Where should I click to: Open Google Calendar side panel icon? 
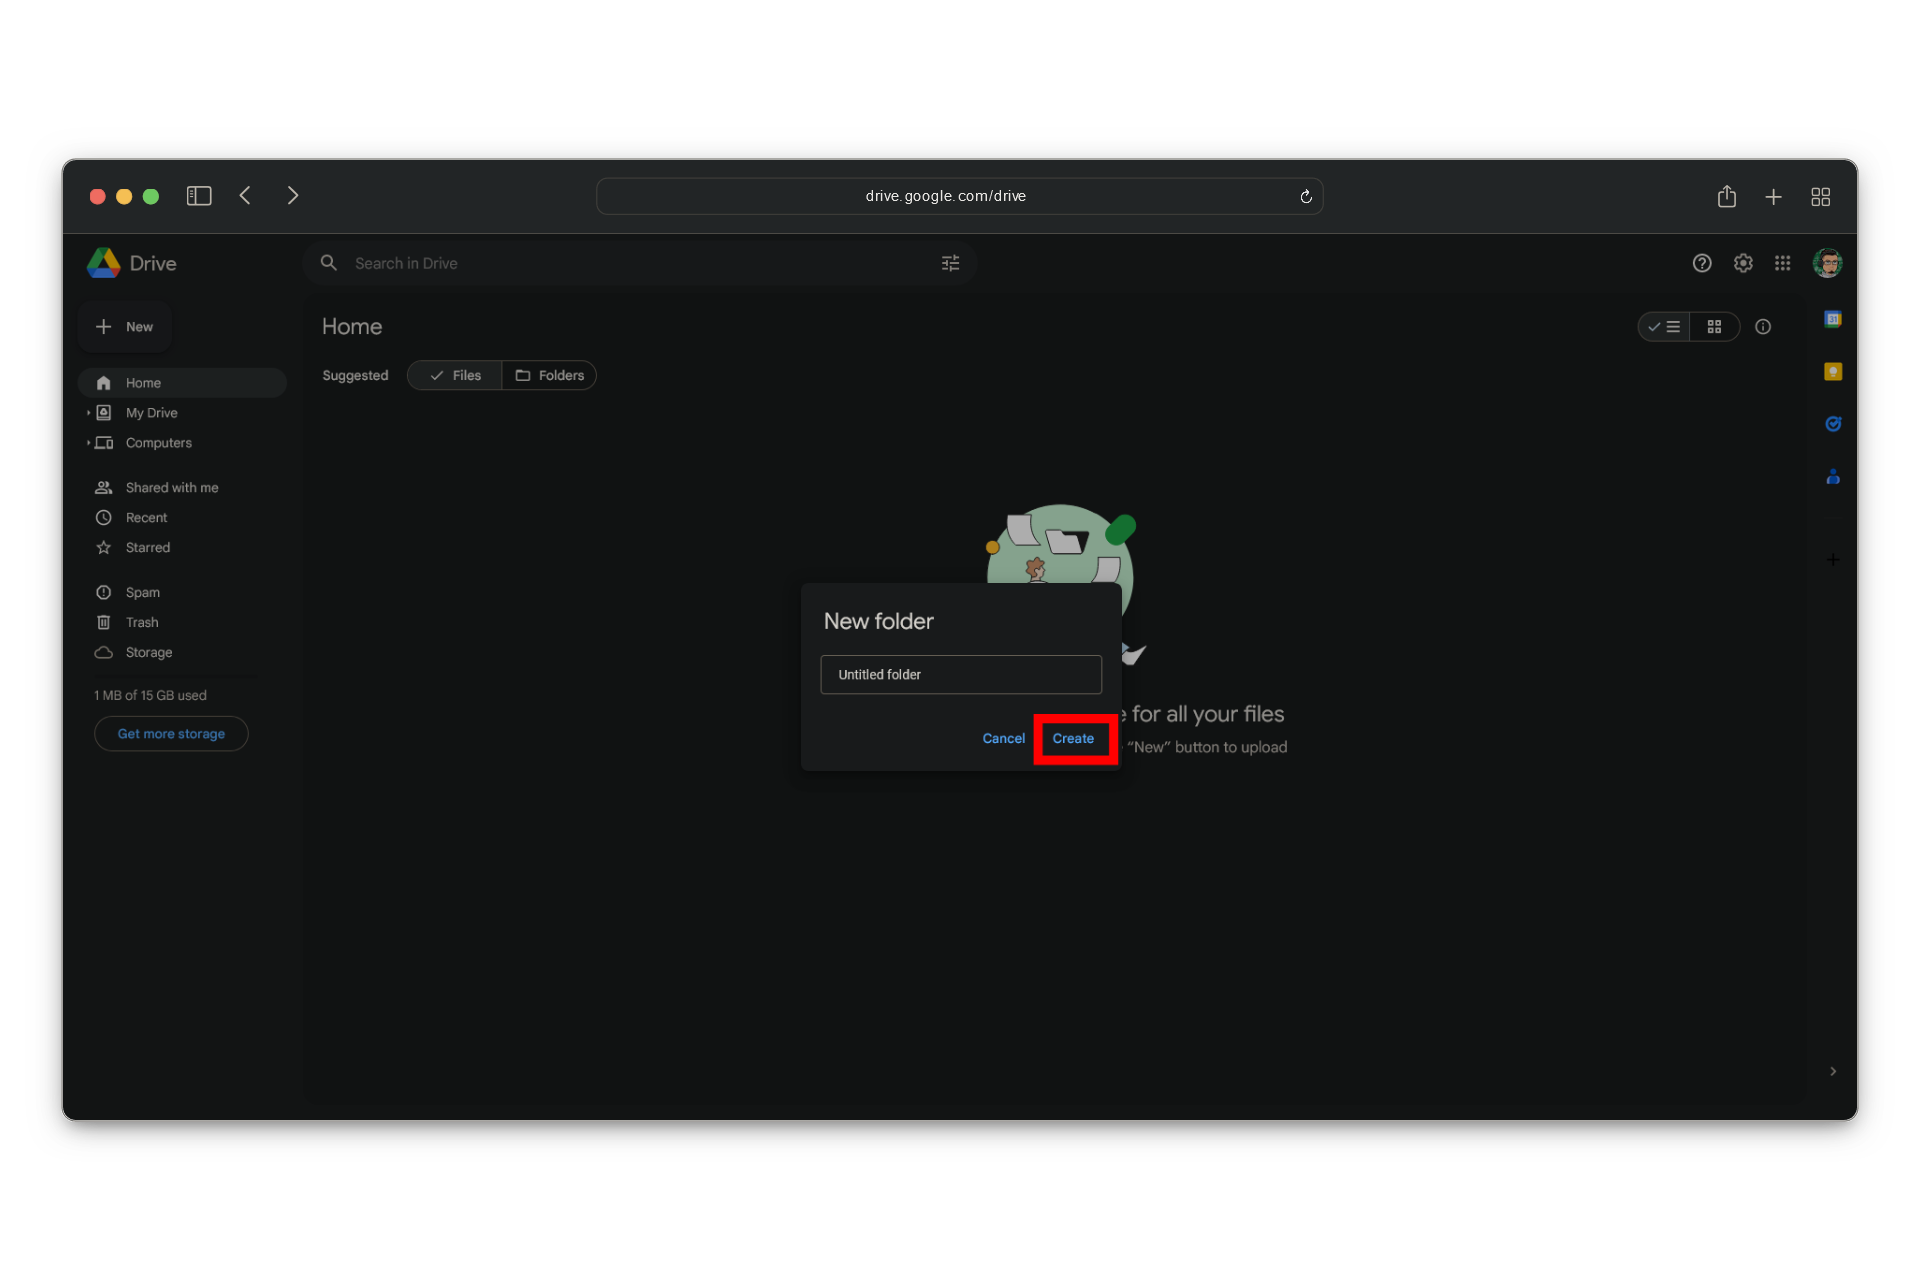(x=1832, y=320)
